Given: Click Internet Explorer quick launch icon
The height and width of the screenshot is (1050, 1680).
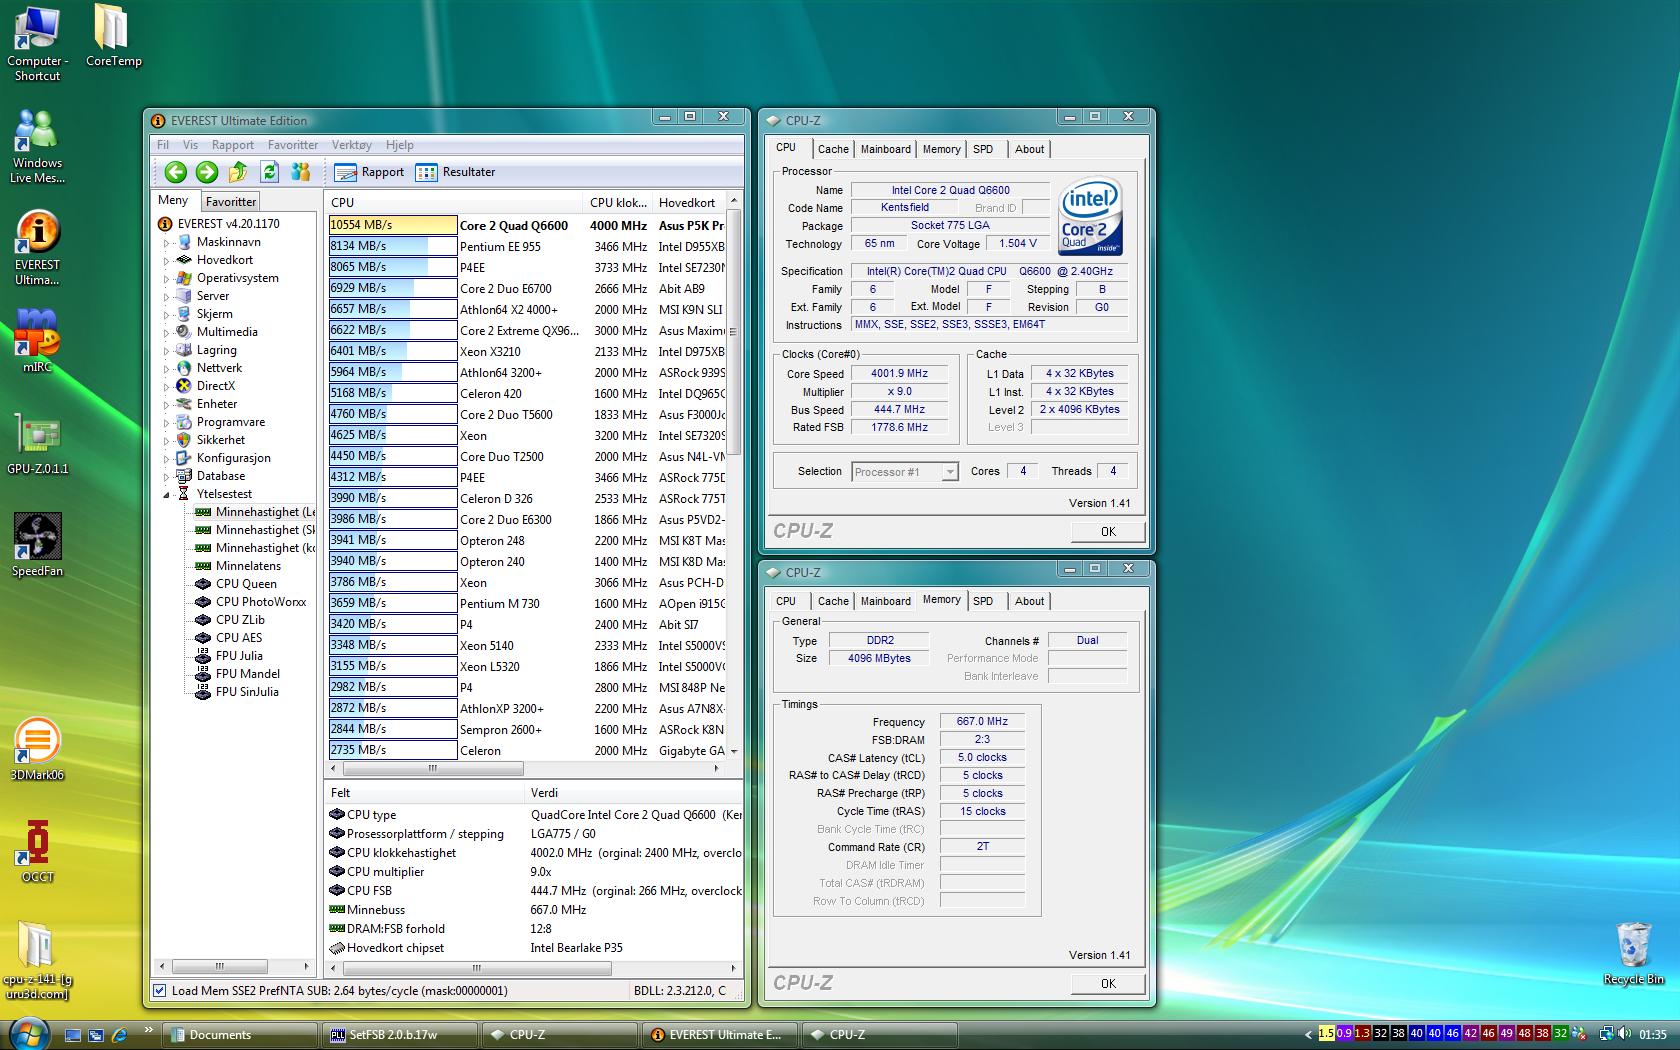Looking at the screenshot, I should coord(119,1035).
